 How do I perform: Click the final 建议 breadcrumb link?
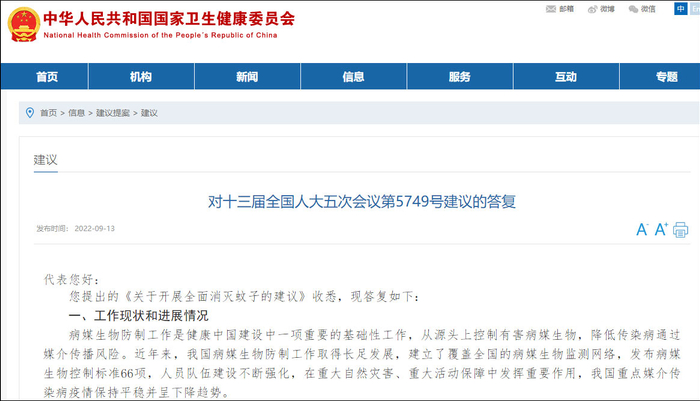click(149, 113)
